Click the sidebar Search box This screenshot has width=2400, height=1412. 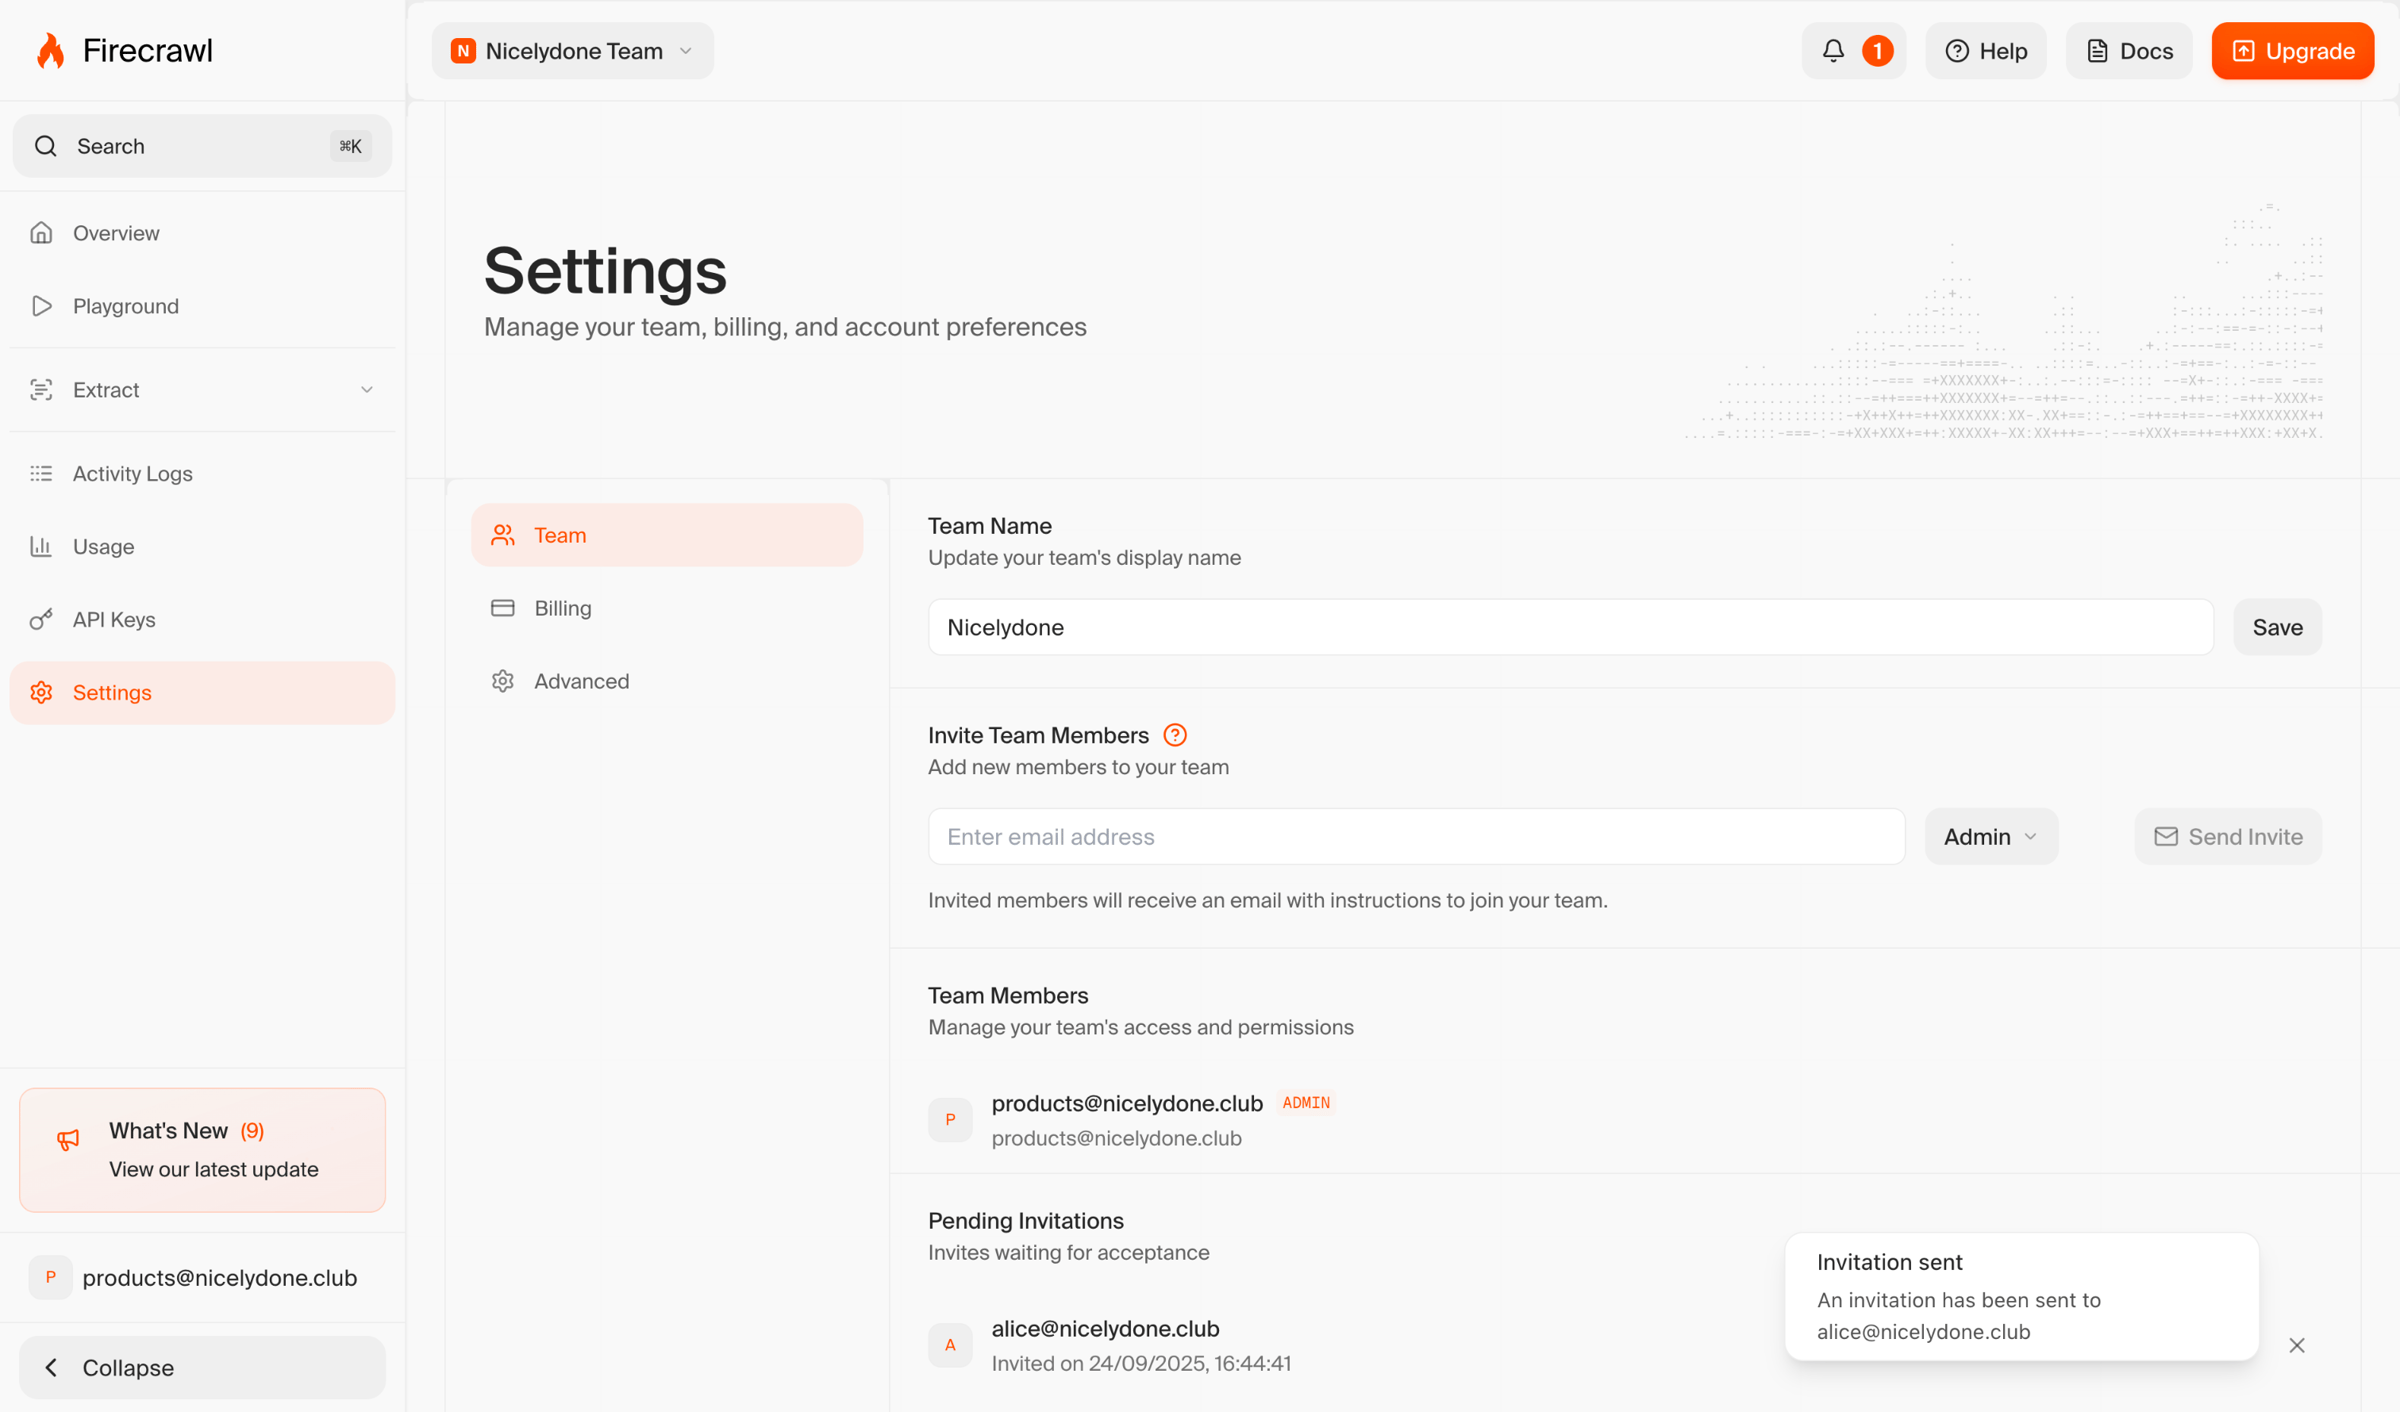(x=202, y=146)
